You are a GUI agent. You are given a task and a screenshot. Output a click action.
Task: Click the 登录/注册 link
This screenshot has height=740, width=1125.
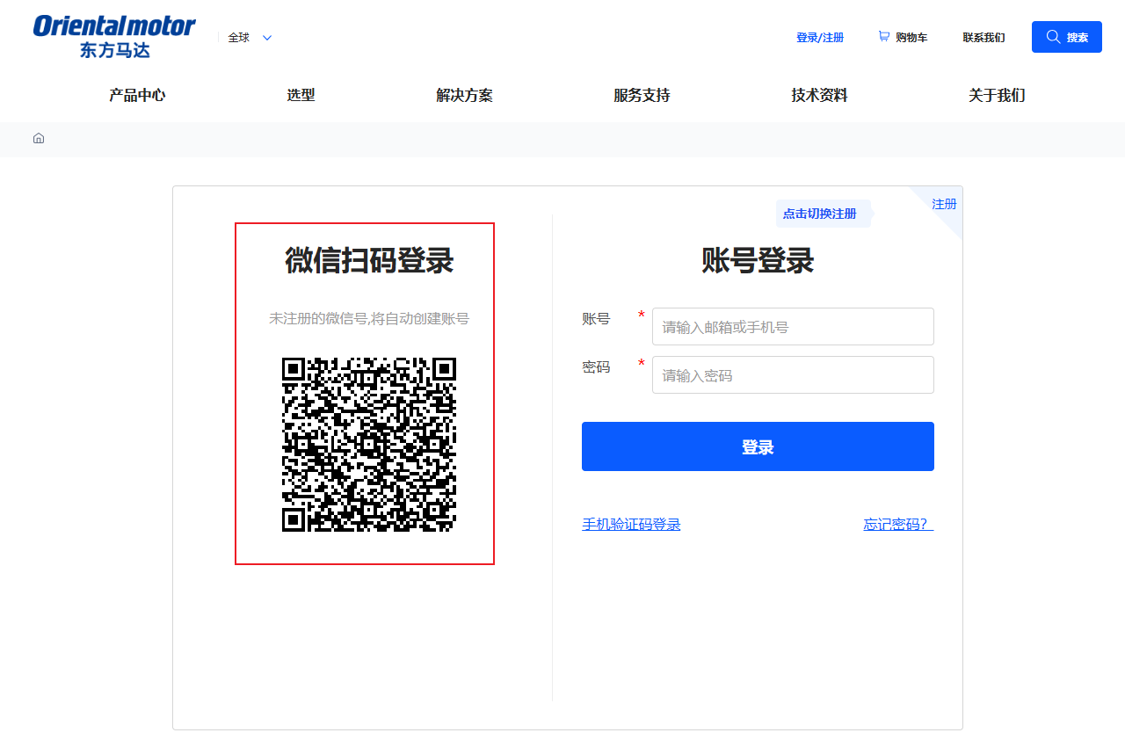820,36
